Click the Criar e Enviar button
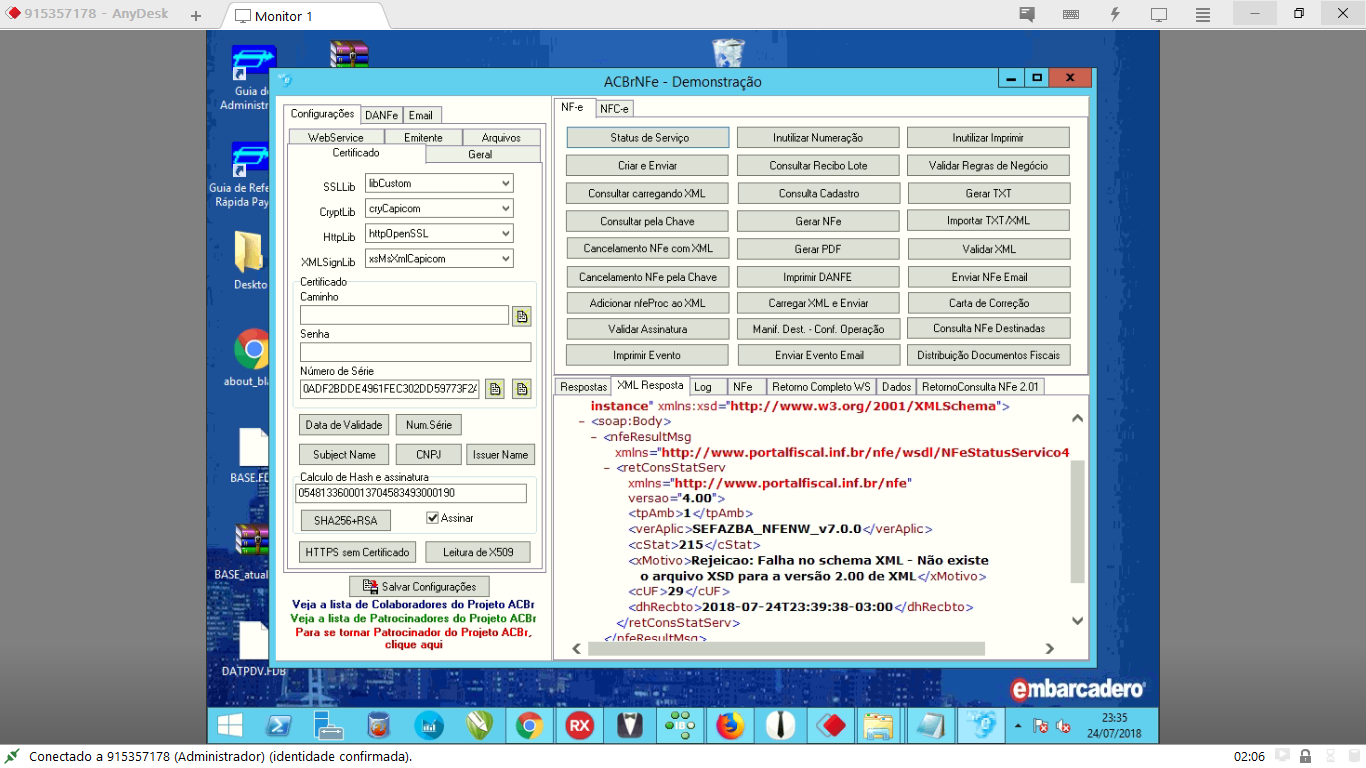The width and height of the screenshot is (1366, 768). click(648, 166)
